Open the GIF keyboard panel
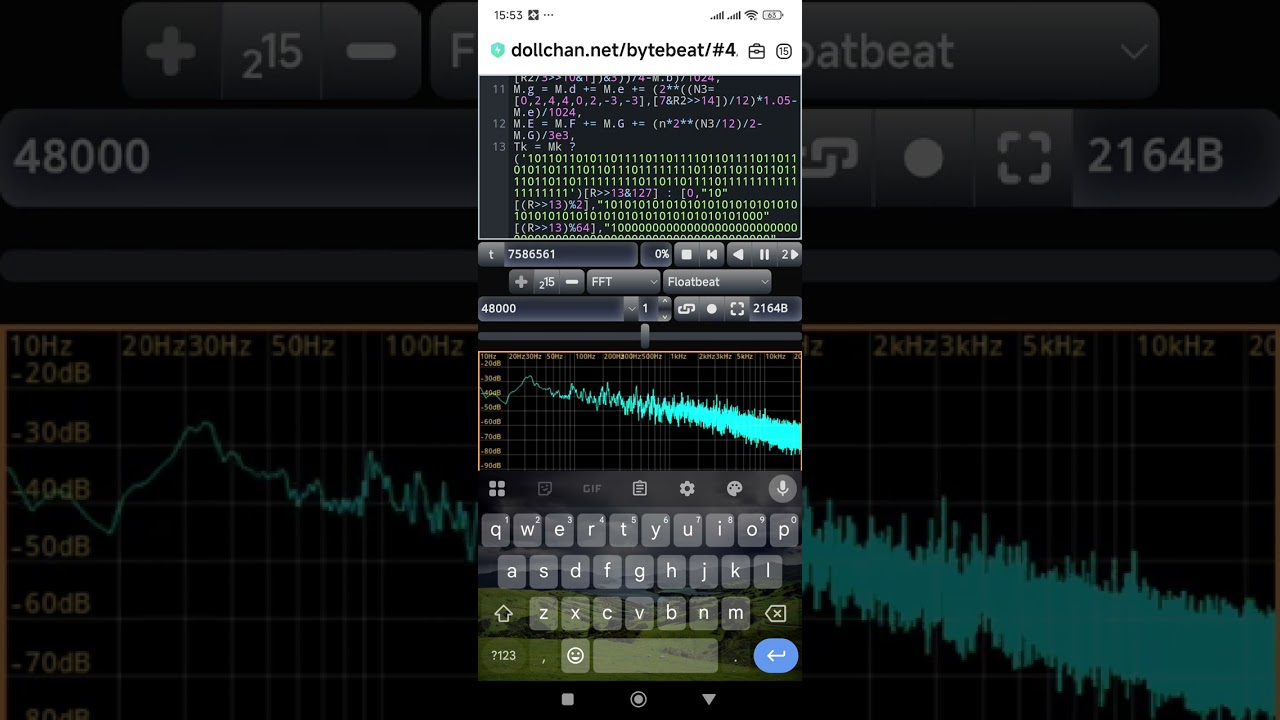Image resolution: width=1280 pixels, height=720 pixels. (x=592, y=489)
